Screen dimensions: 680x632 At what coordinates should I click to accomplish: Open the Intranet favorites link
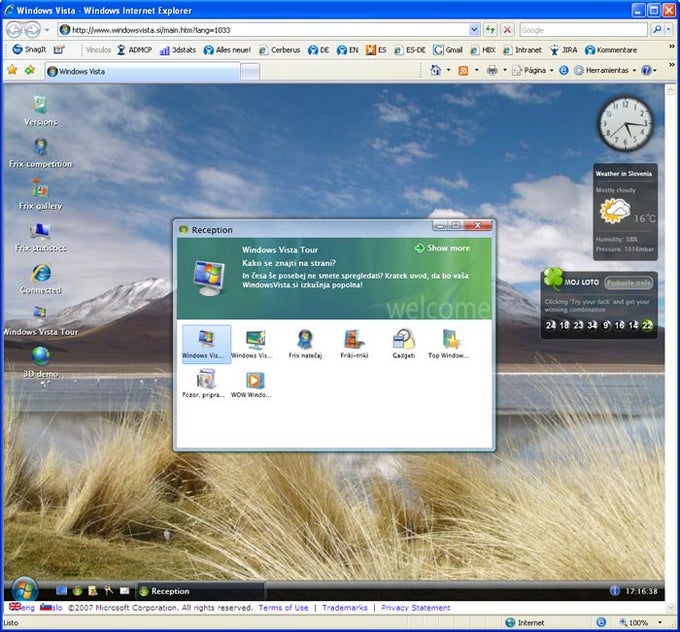point(523,50)
